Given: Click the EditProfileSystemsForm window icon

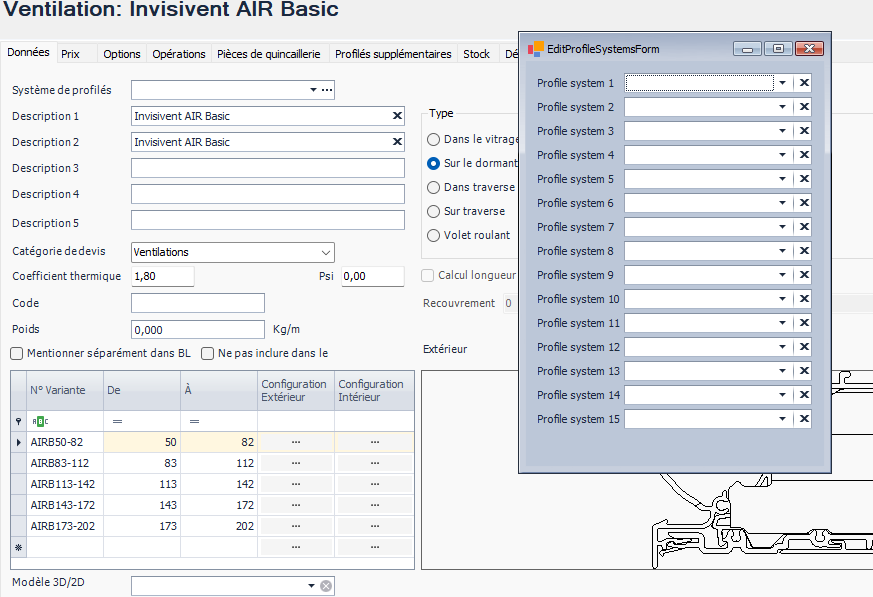Looking at the screenshot, I should point(535,49).
